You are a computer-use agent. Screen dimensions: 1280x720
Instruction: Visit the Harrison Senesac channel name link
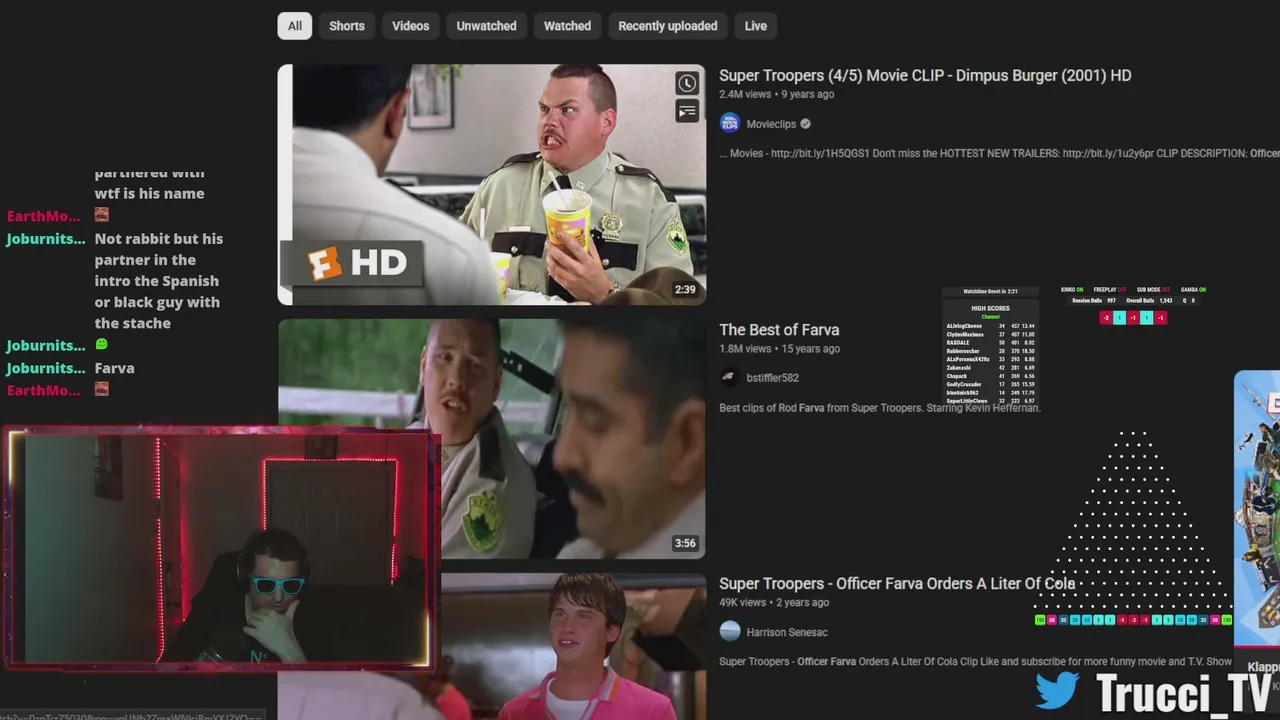787,632
